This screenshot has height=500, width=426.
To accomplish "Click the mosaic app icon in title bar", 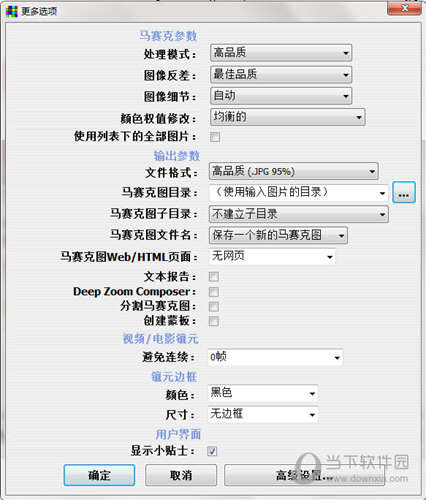I will tap(12, 12).
